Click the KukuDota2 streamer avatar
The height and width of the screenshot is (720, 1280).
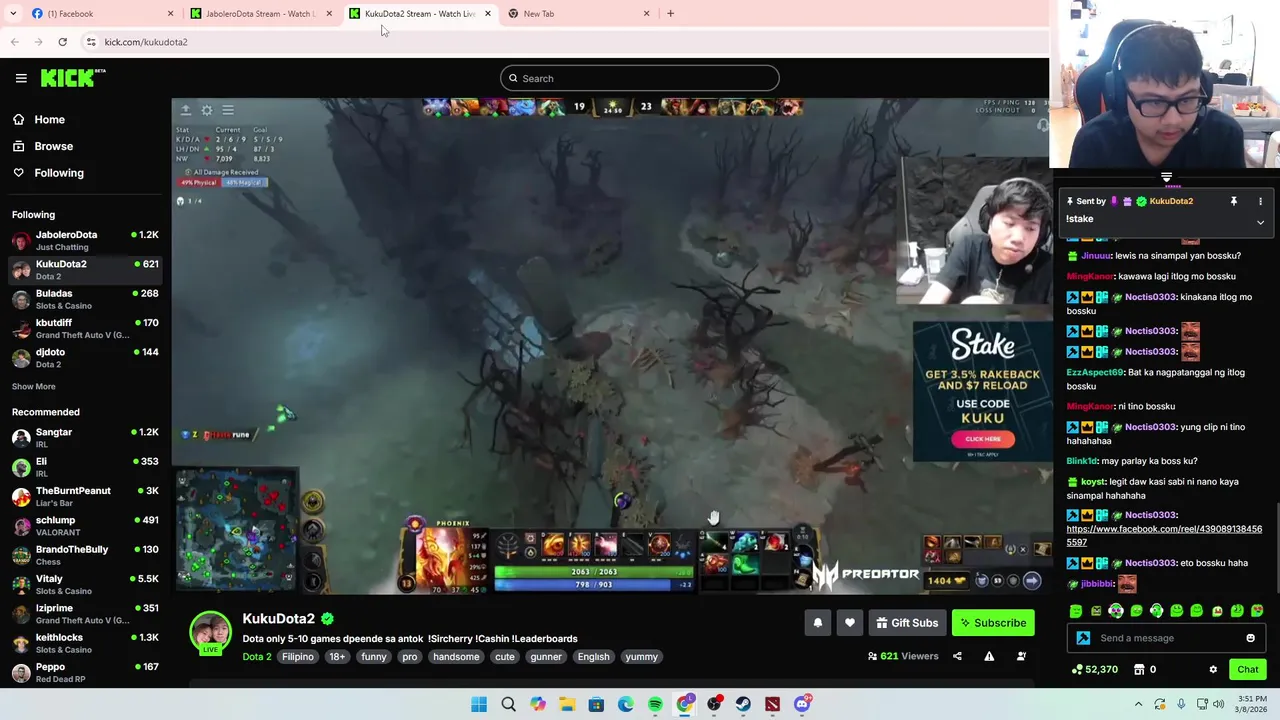point(211,632)
